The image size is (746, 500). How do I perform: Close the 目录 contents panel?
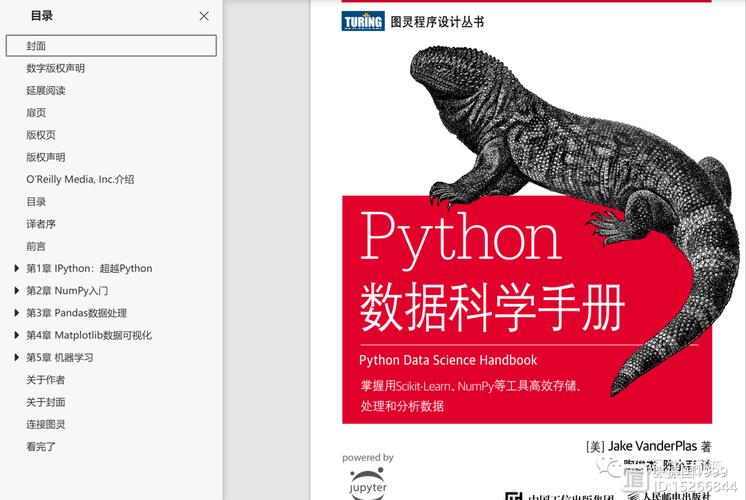click(204, 16)
